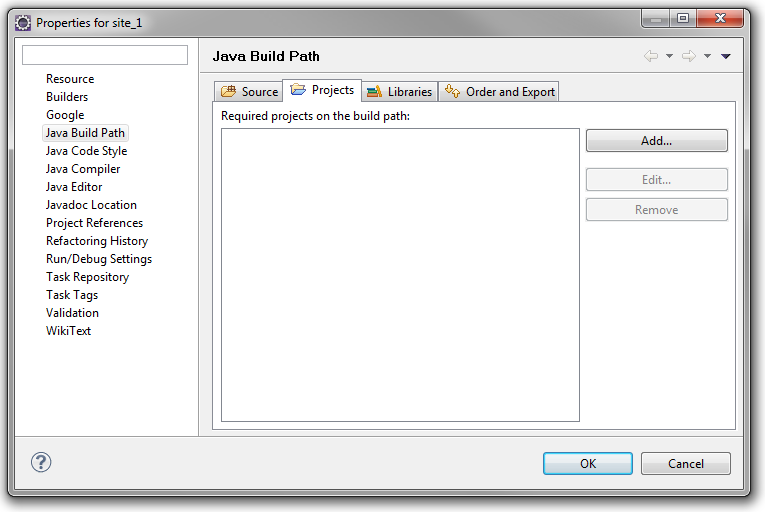Focus the filter text field
This screenshot has height=512, width=765.
tap(105, 55)
